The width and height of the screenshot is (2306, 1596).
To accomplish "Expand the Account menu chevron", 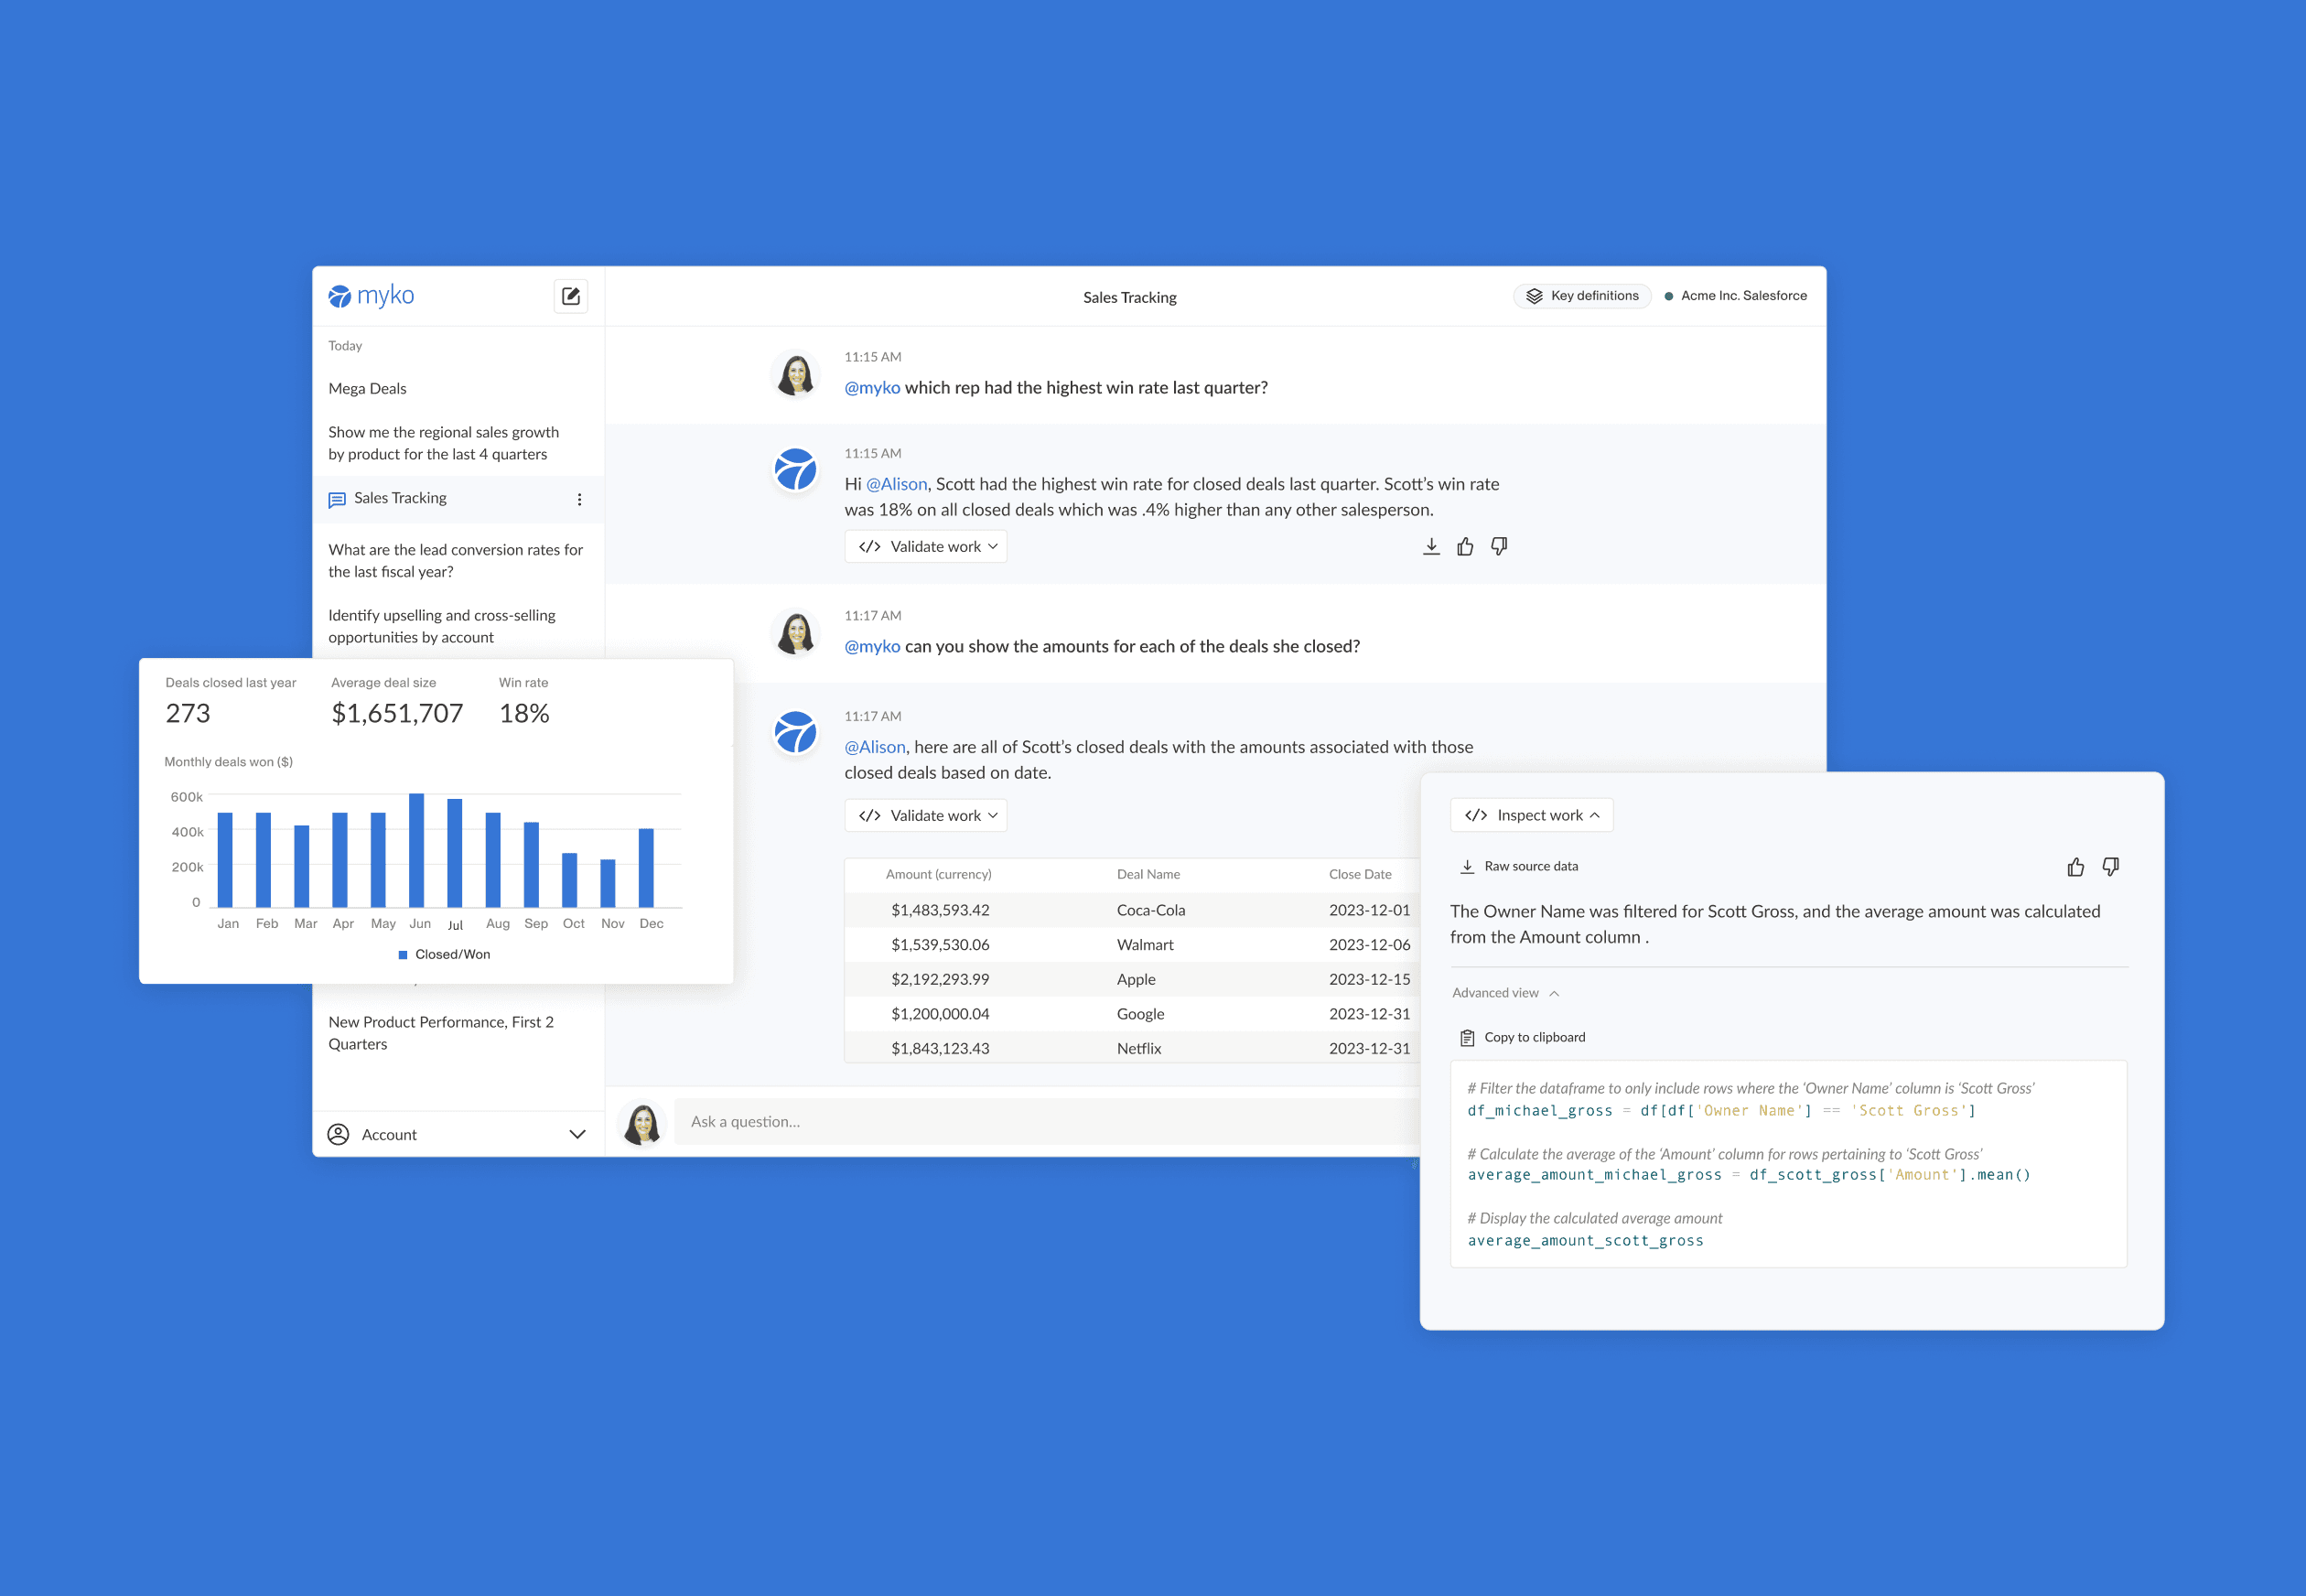I will point(577,1134).
